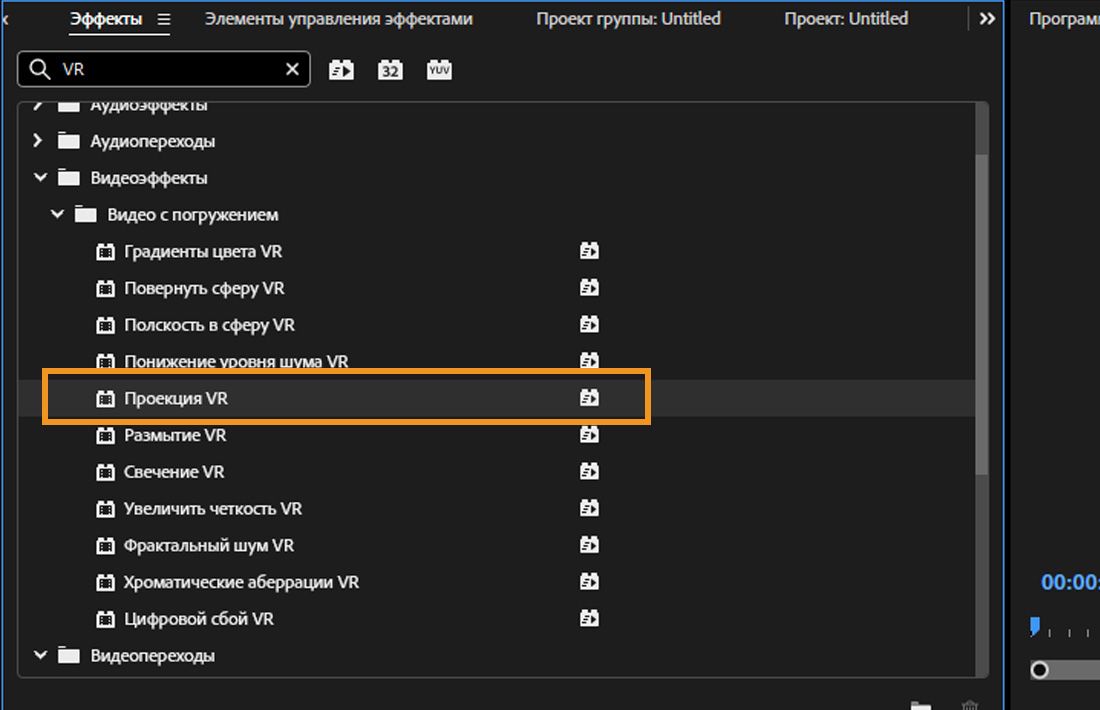
Task: Click effect icon beside Цифровой сбой VR
Action: click(105, 619)
